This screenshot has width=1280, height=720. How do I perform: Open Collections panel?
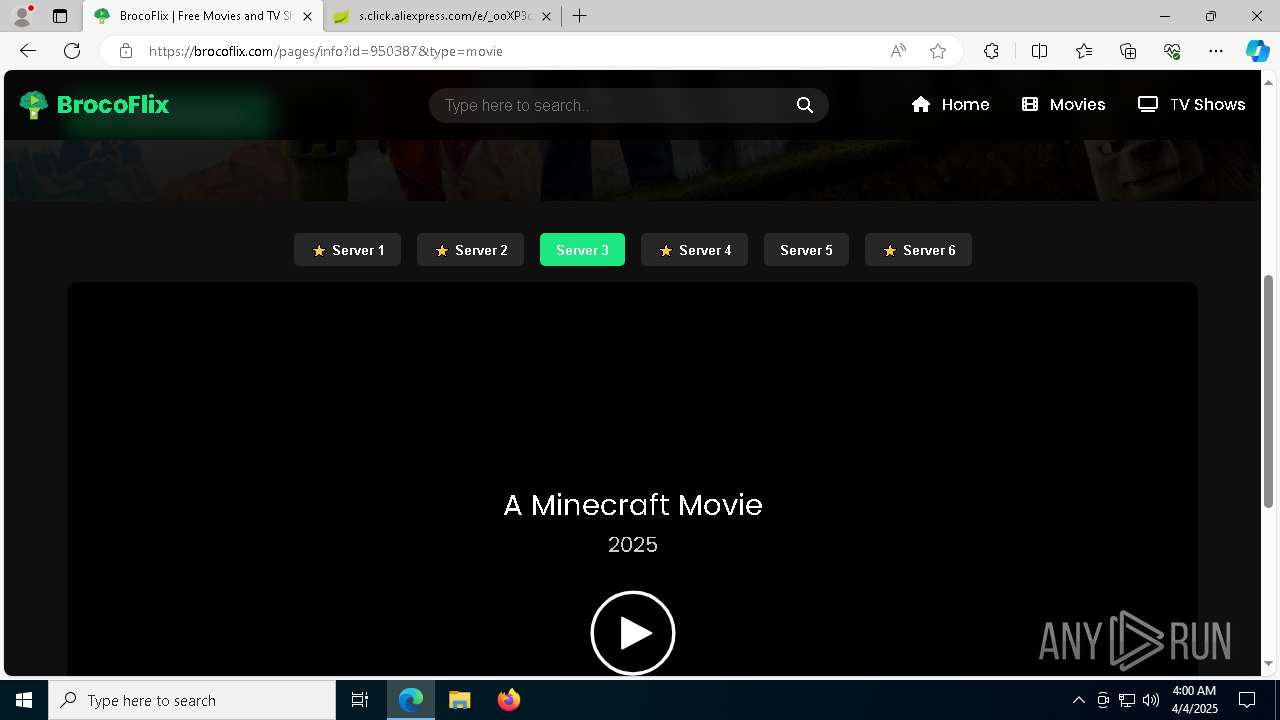tap(1128, 51)
